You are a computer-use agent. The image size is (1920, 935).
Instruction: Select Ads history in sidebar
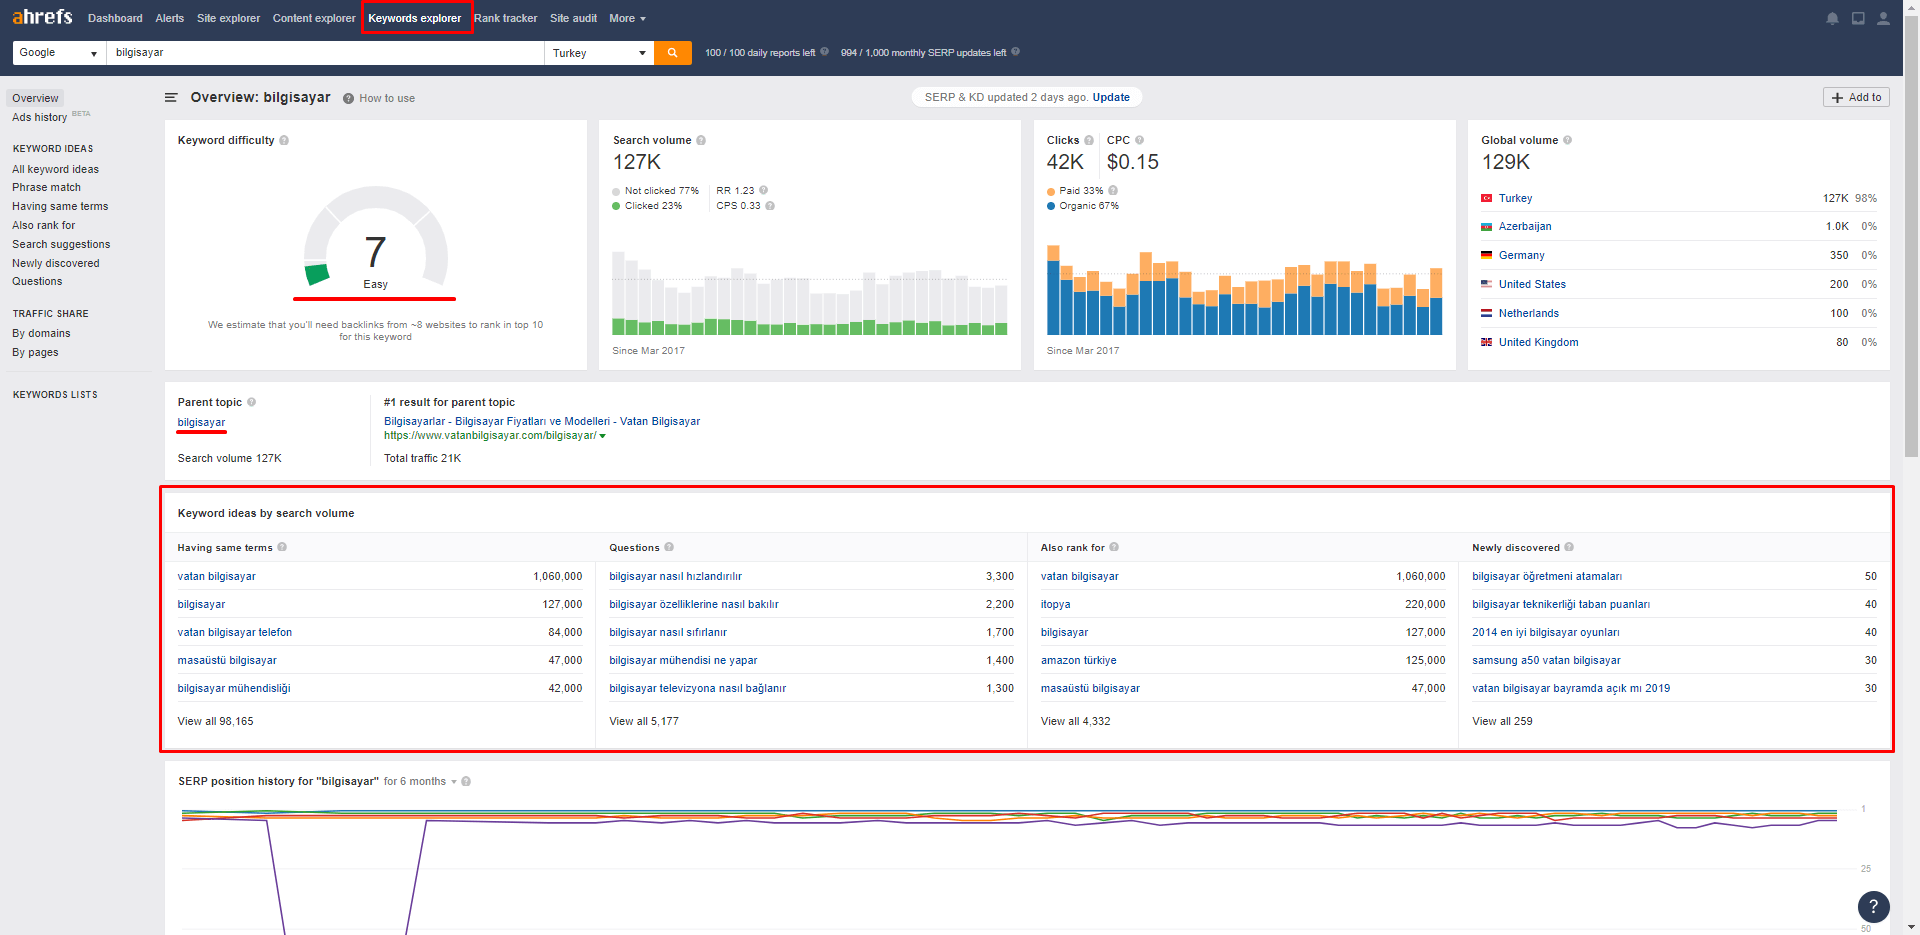click(40, 117)
